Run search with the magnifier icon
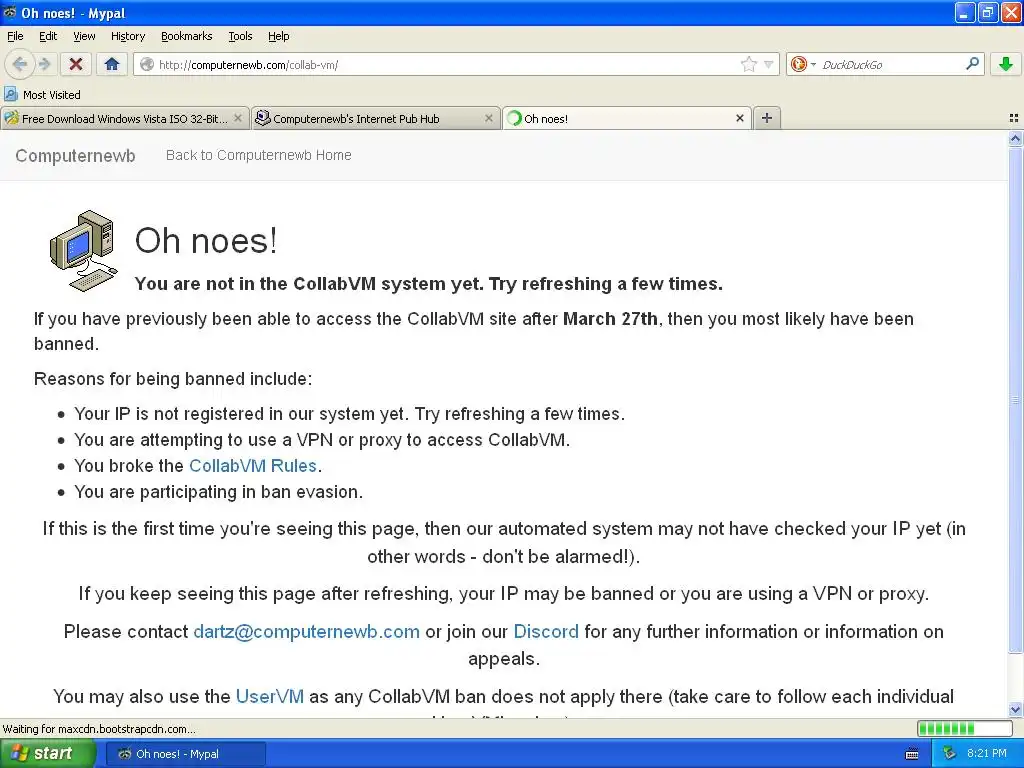The image size is (1024, 768). (x=972, y=64)
